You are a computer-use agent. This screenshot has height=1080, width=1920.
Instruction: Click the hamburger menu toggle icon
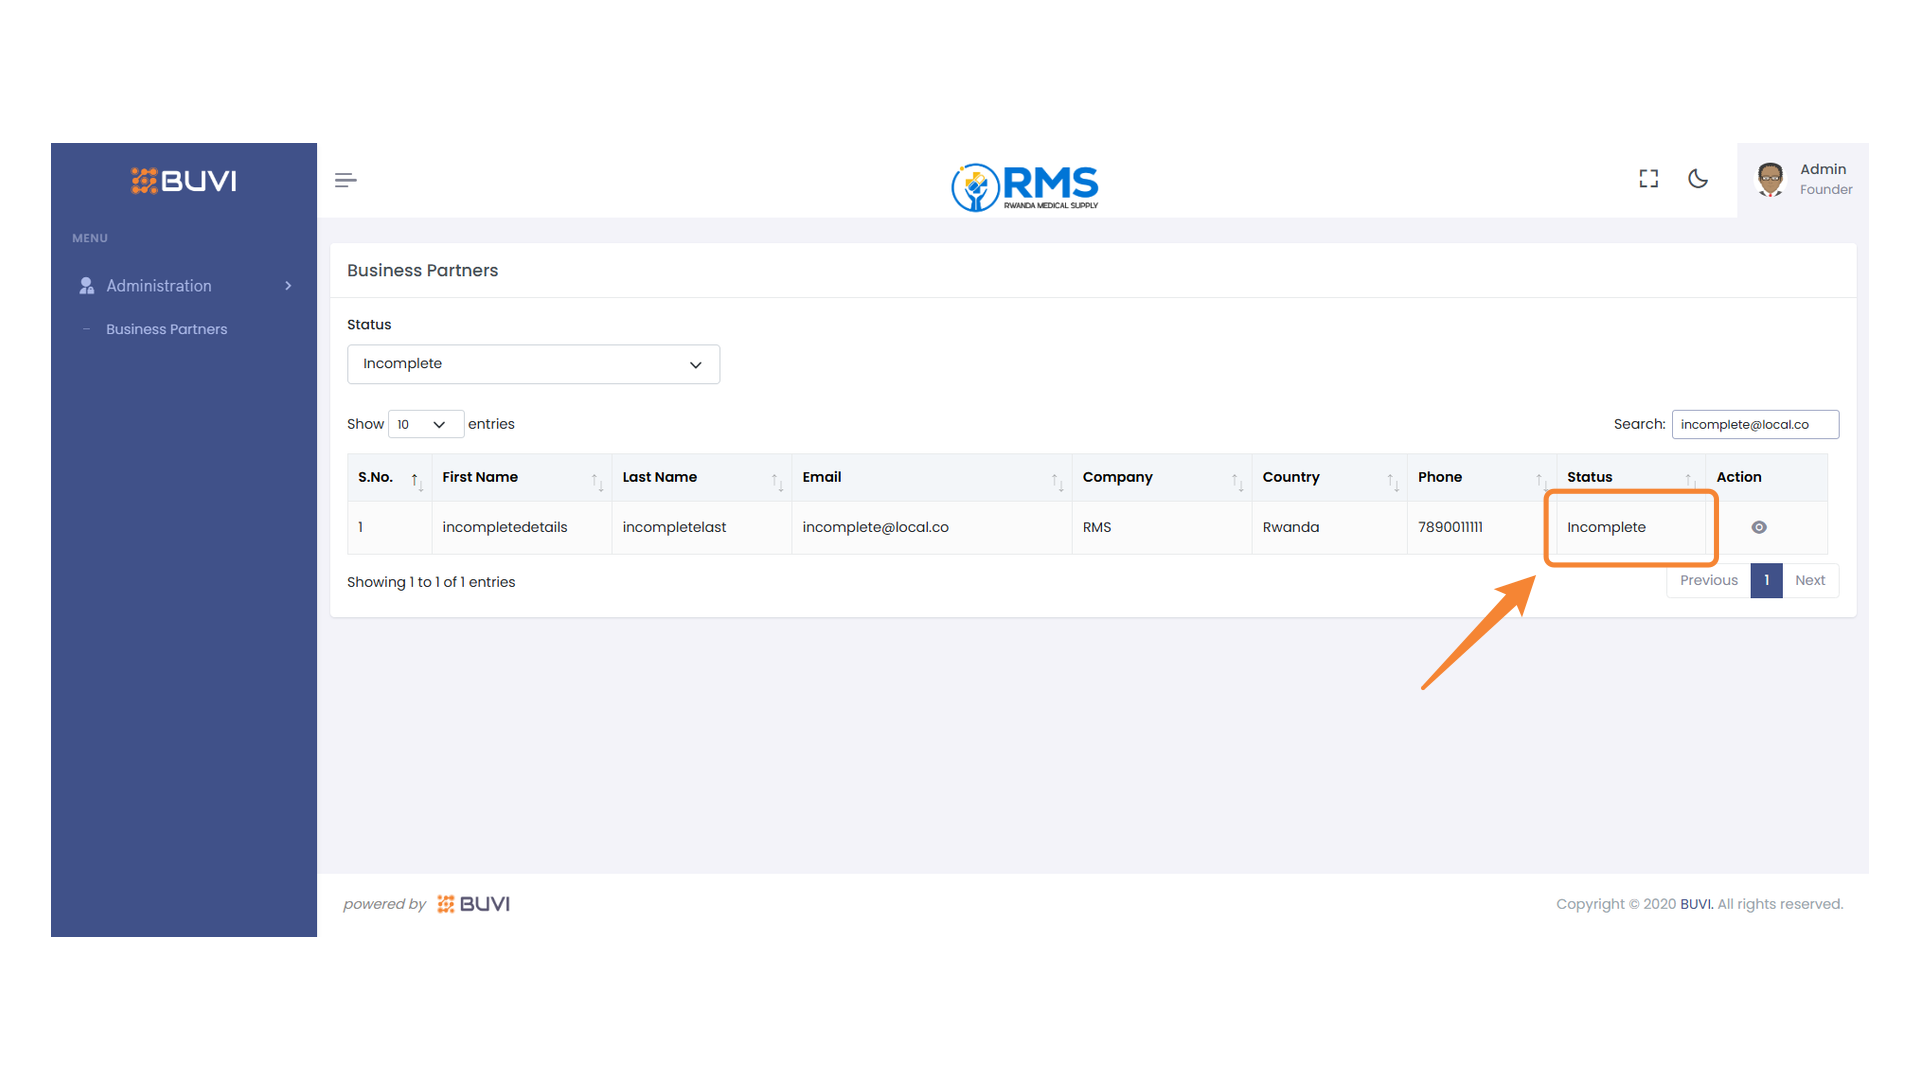(x=345, y=180)
